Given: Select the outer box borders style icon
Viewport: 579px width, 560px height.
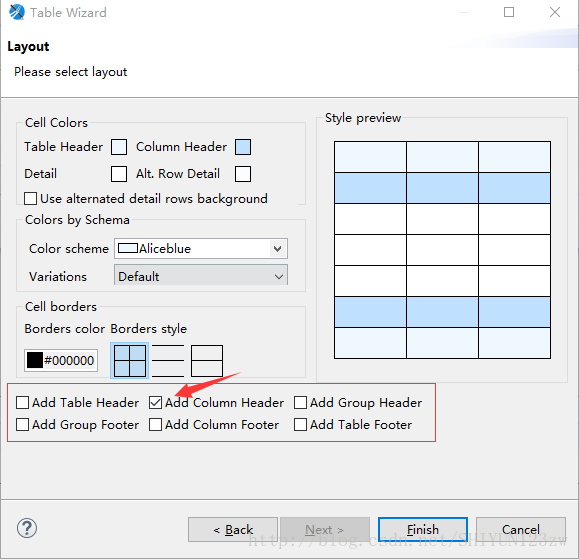Looking at the screenshot, I should [x=207, y=361].
